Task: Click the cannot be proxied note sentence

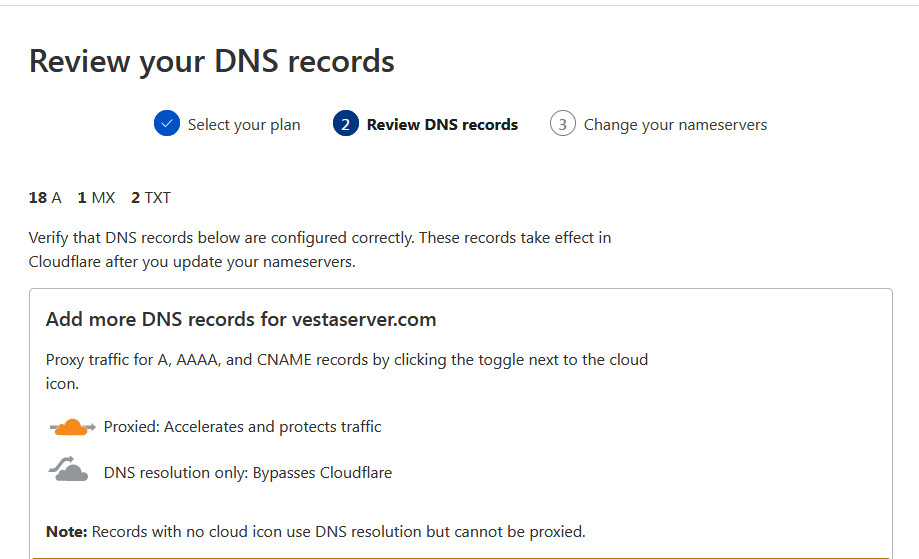Action: [340, 532]
